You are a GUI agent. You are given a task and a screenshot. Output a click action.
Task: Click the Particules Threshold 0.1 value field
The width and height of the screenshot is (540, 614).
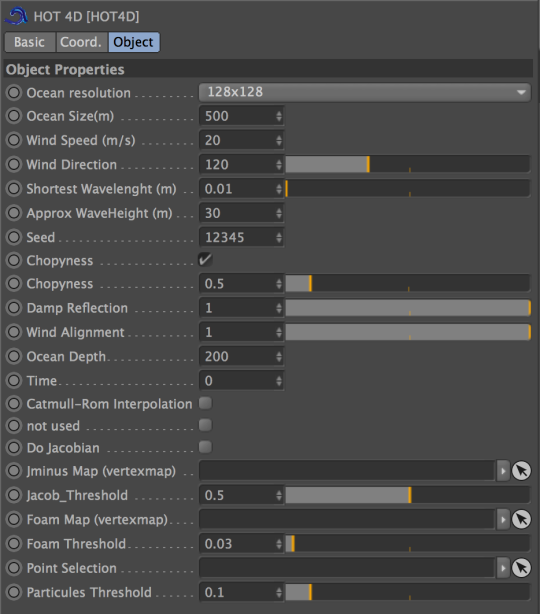click(x=241, y=592)
